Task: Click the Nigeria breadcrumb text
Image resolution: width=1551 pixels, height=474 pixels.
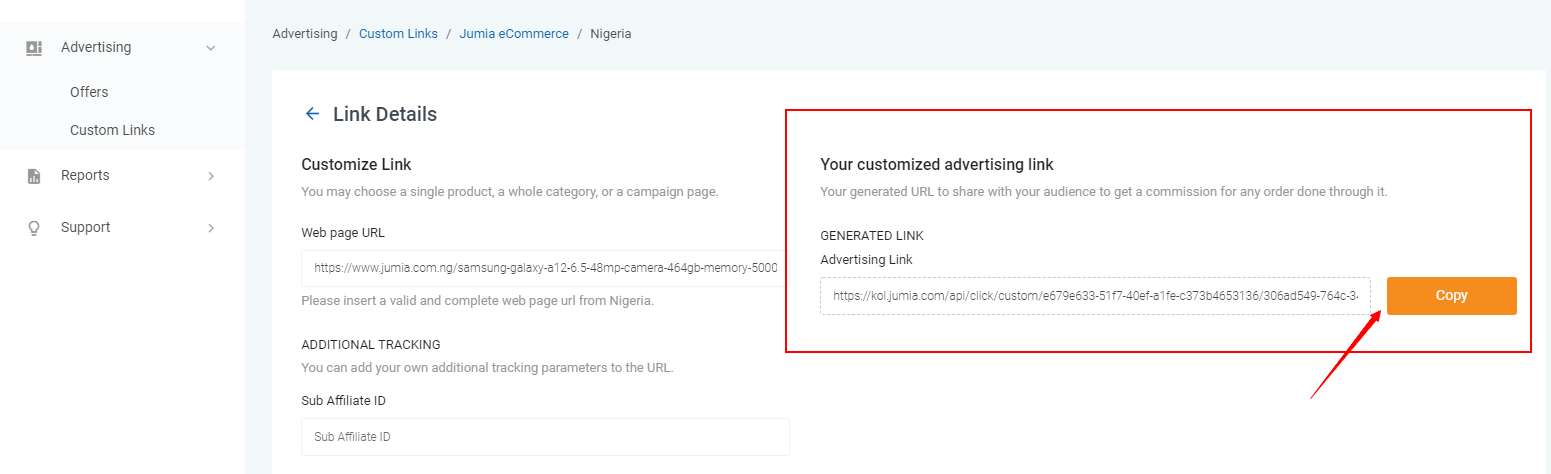Action: tap(611, 34)
